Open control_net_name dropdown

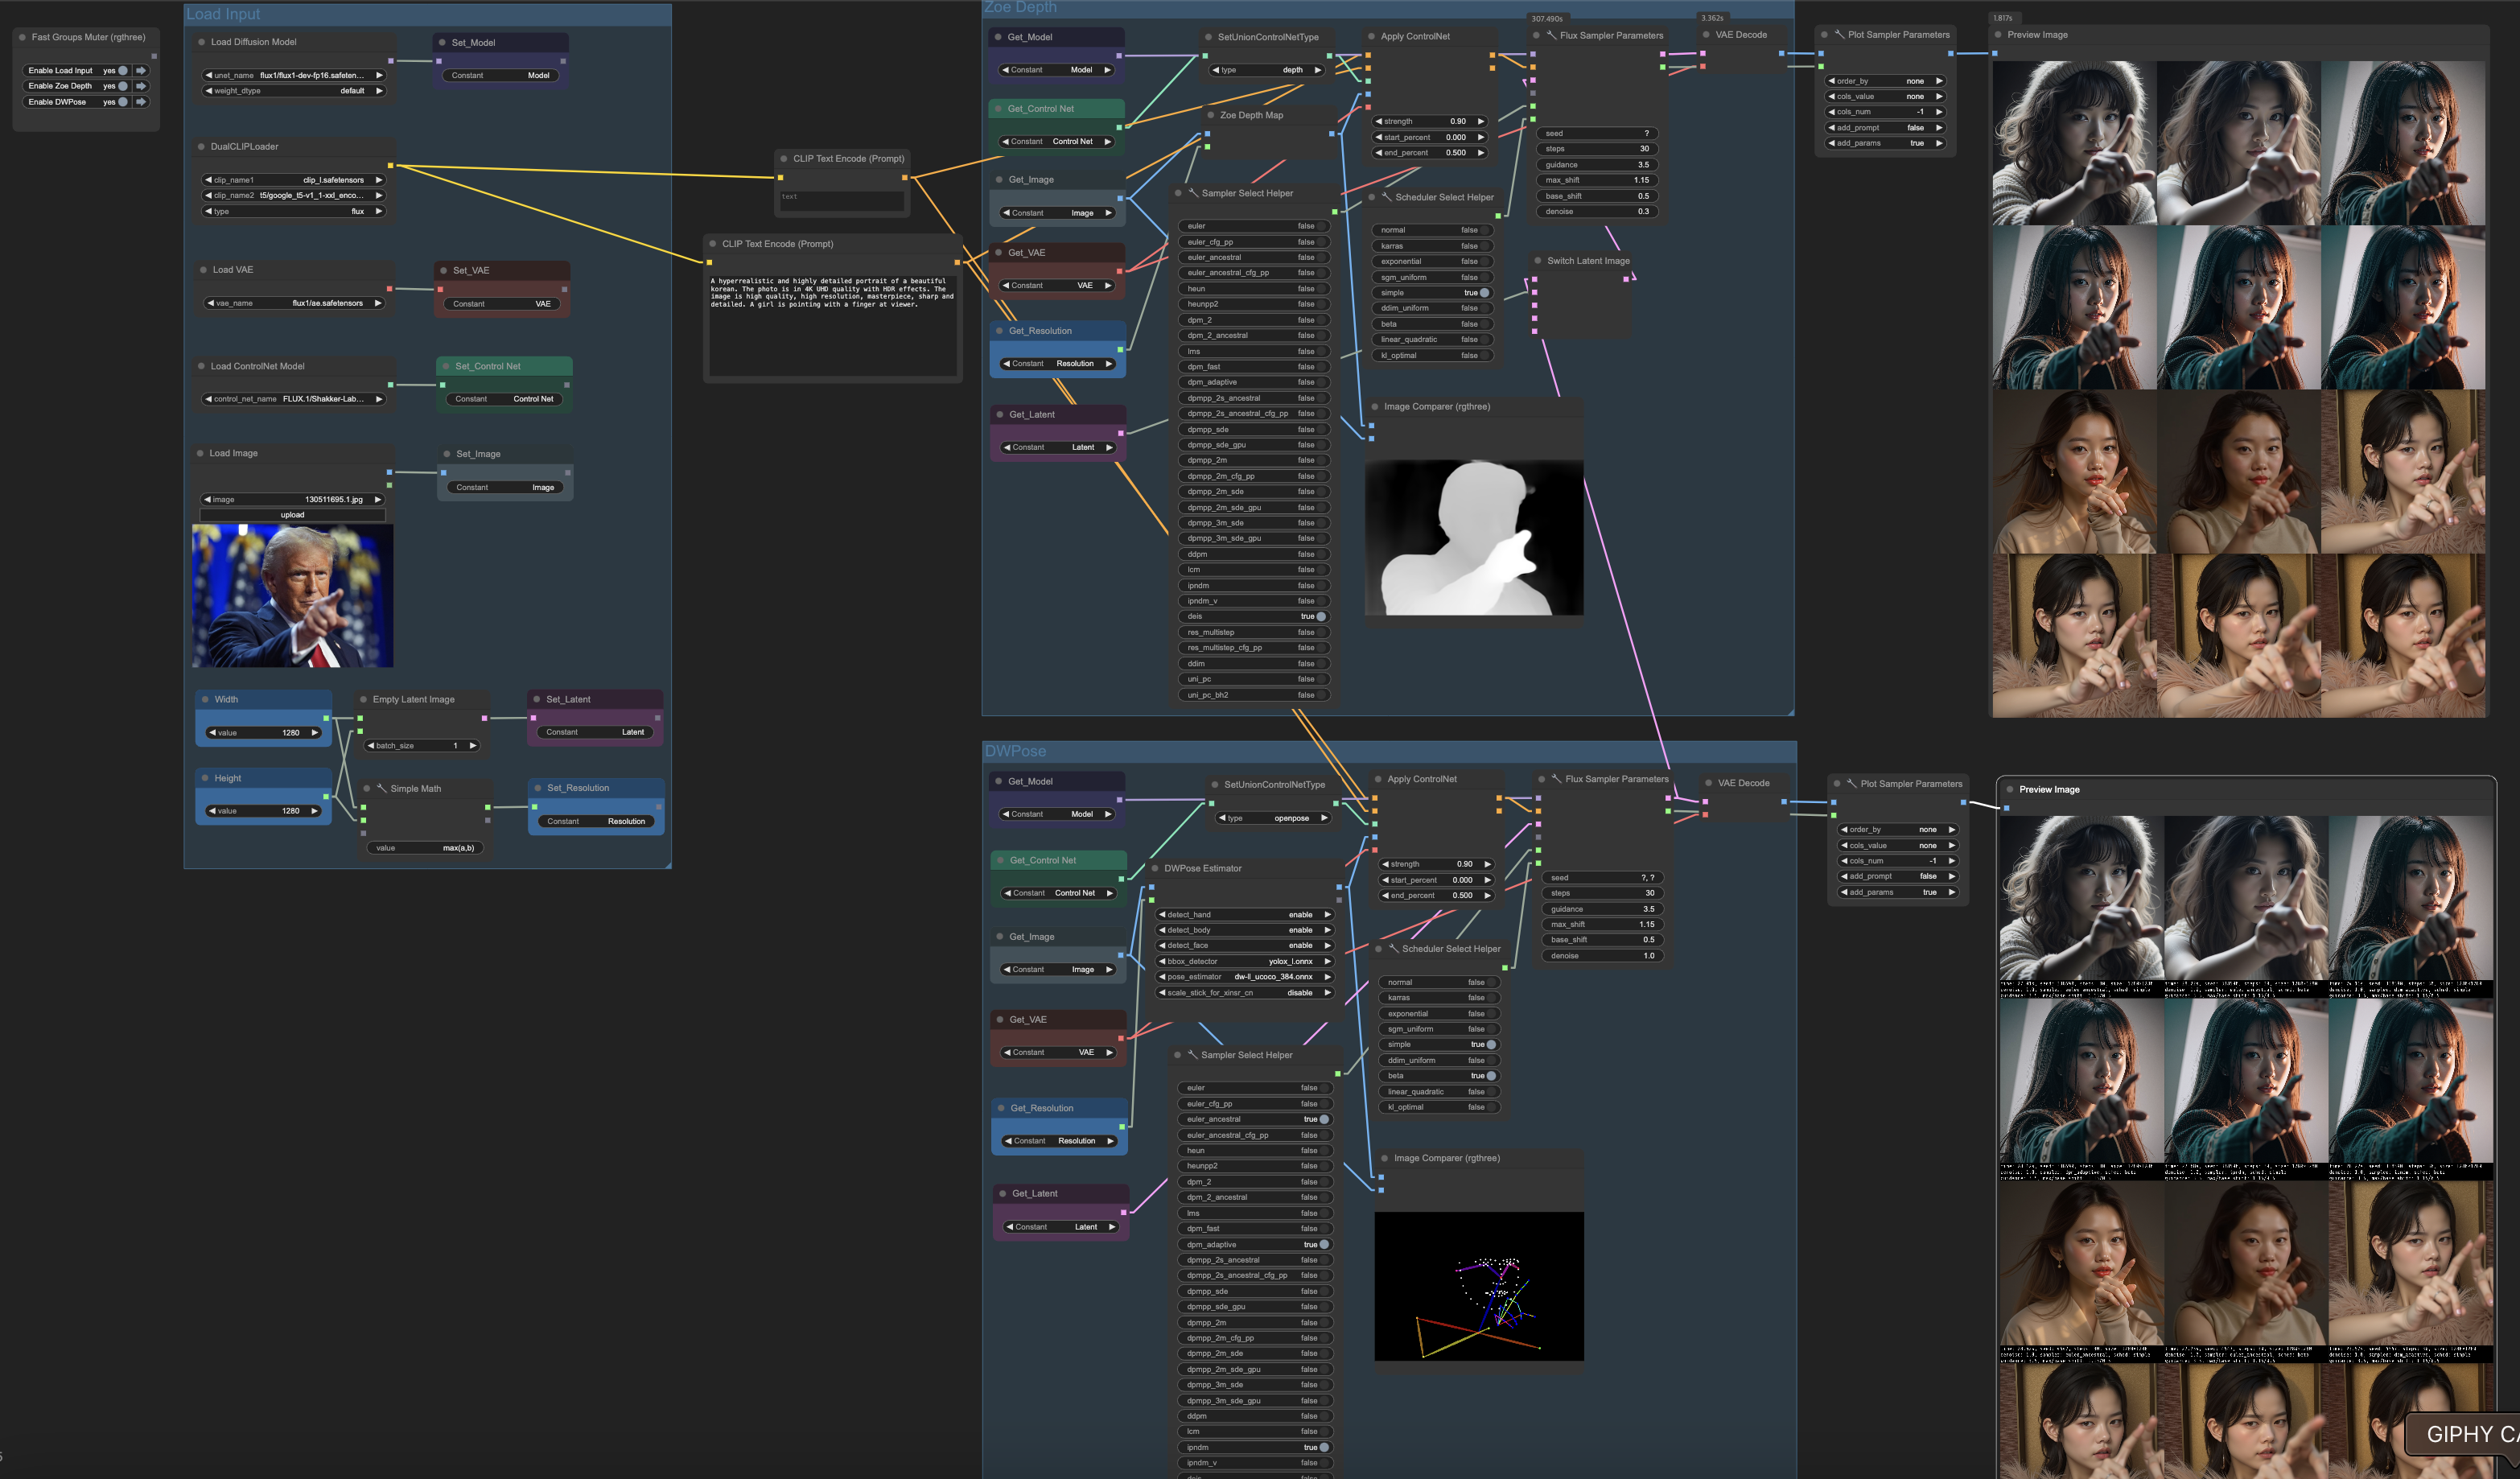[x=292, y=399]
